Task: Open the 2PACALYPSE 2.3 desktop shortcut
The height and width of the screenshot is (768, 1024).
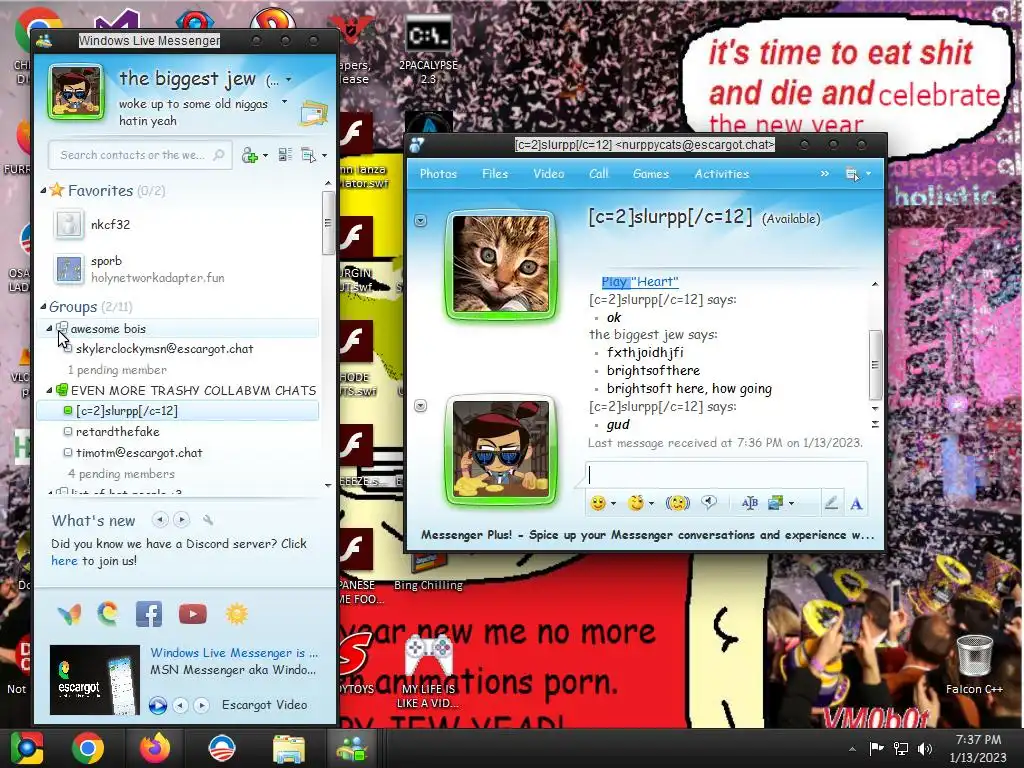Action: pos(428,50)
